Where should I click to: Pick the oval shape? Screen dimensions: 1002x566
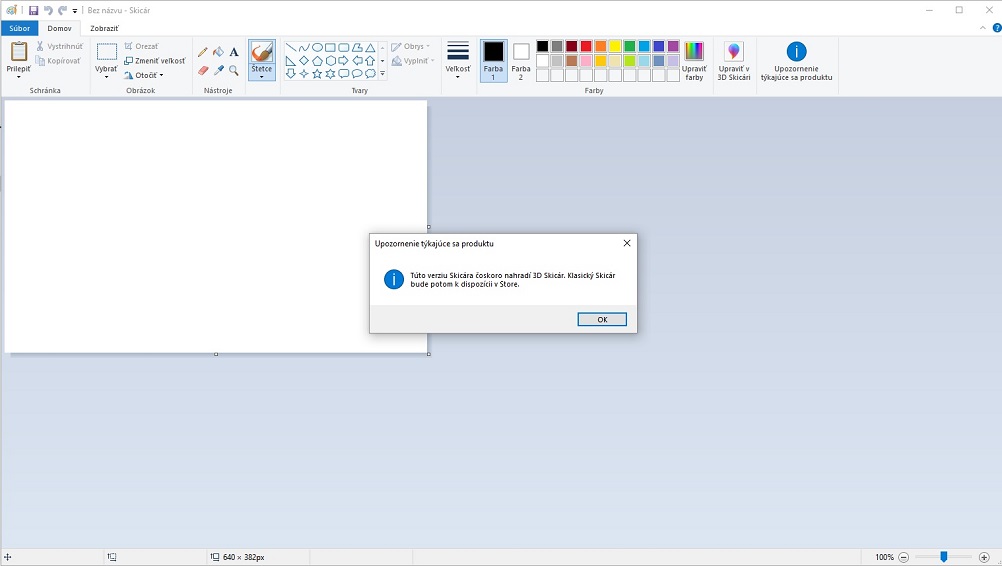point(317,47)
